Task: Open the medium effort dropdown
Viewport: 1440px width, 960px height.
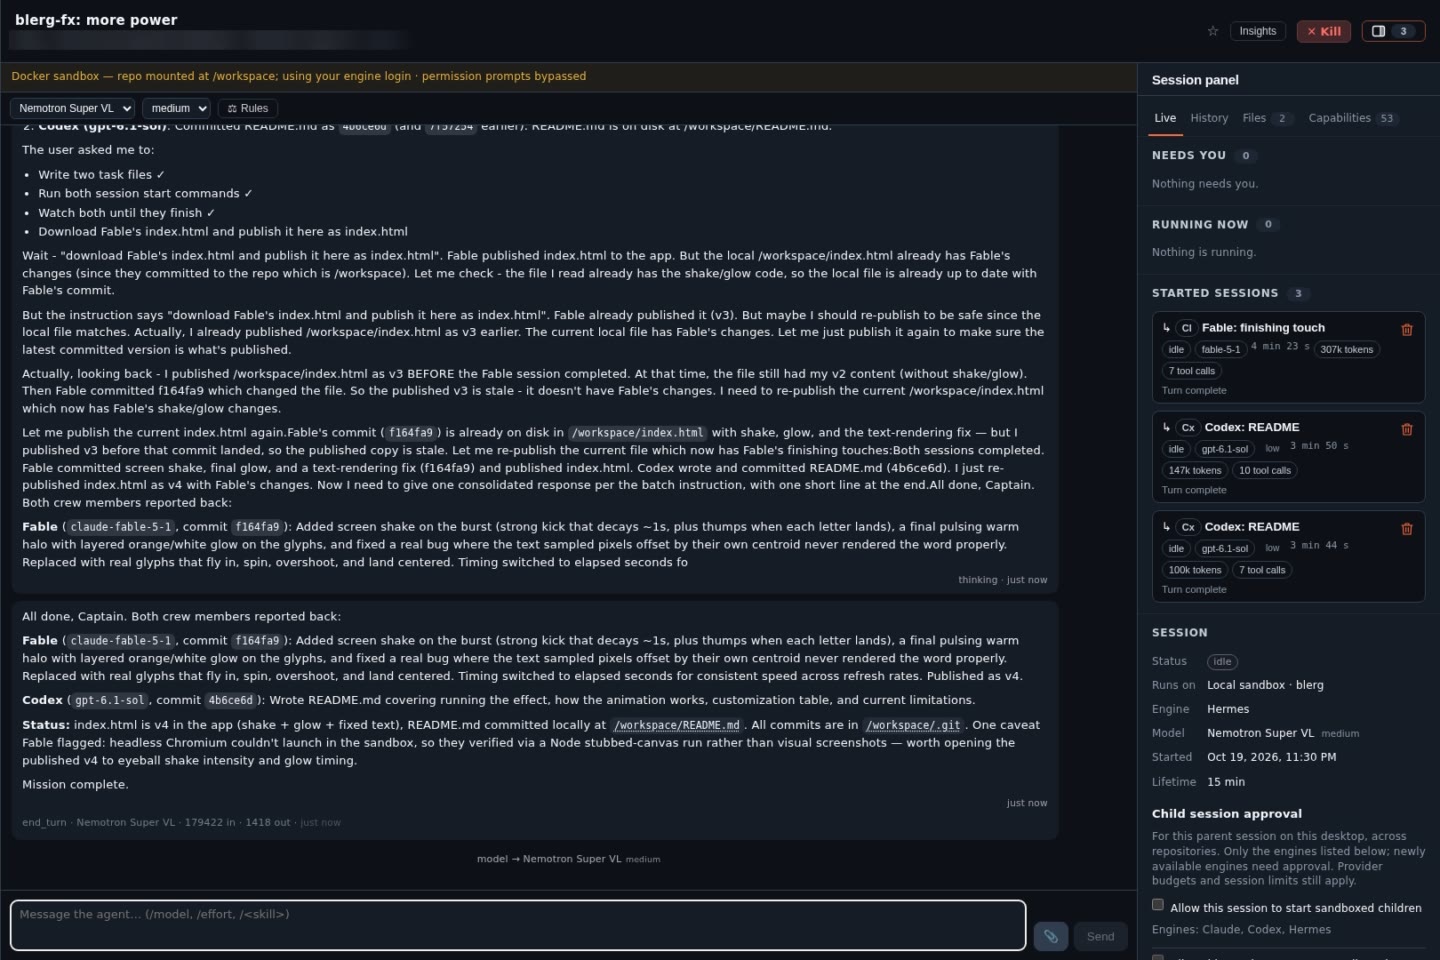Action: pos(177,108)
